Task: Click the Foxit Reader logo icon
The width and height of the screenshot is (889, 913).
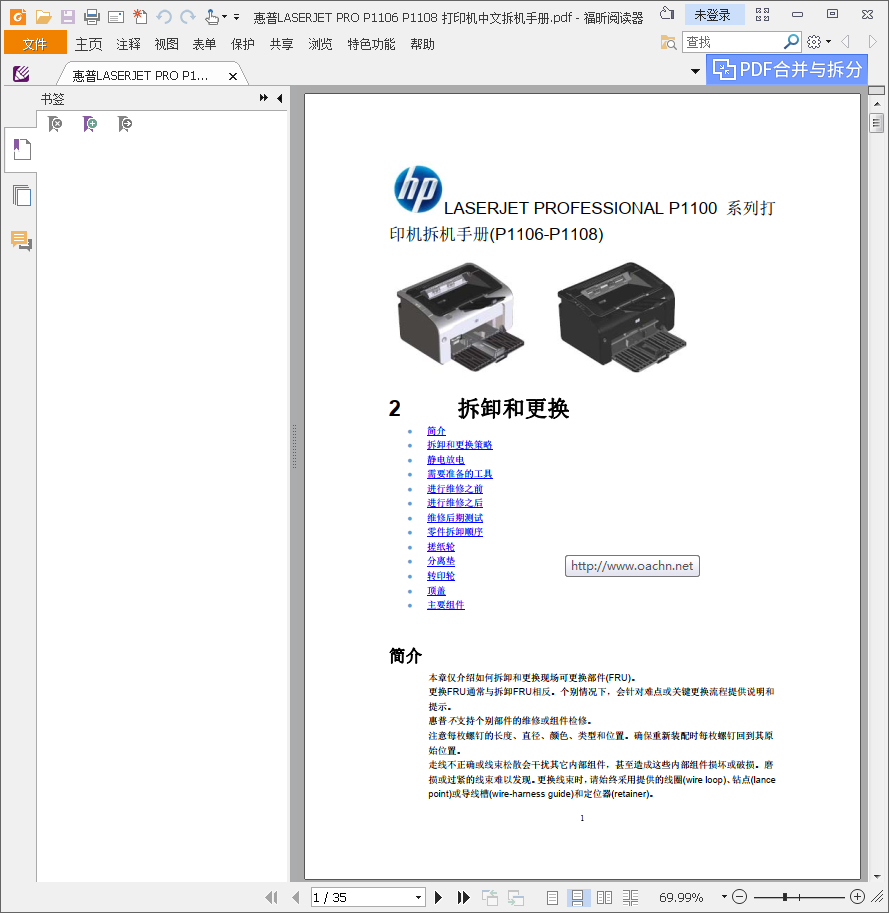Action: [x=17, y=16]
